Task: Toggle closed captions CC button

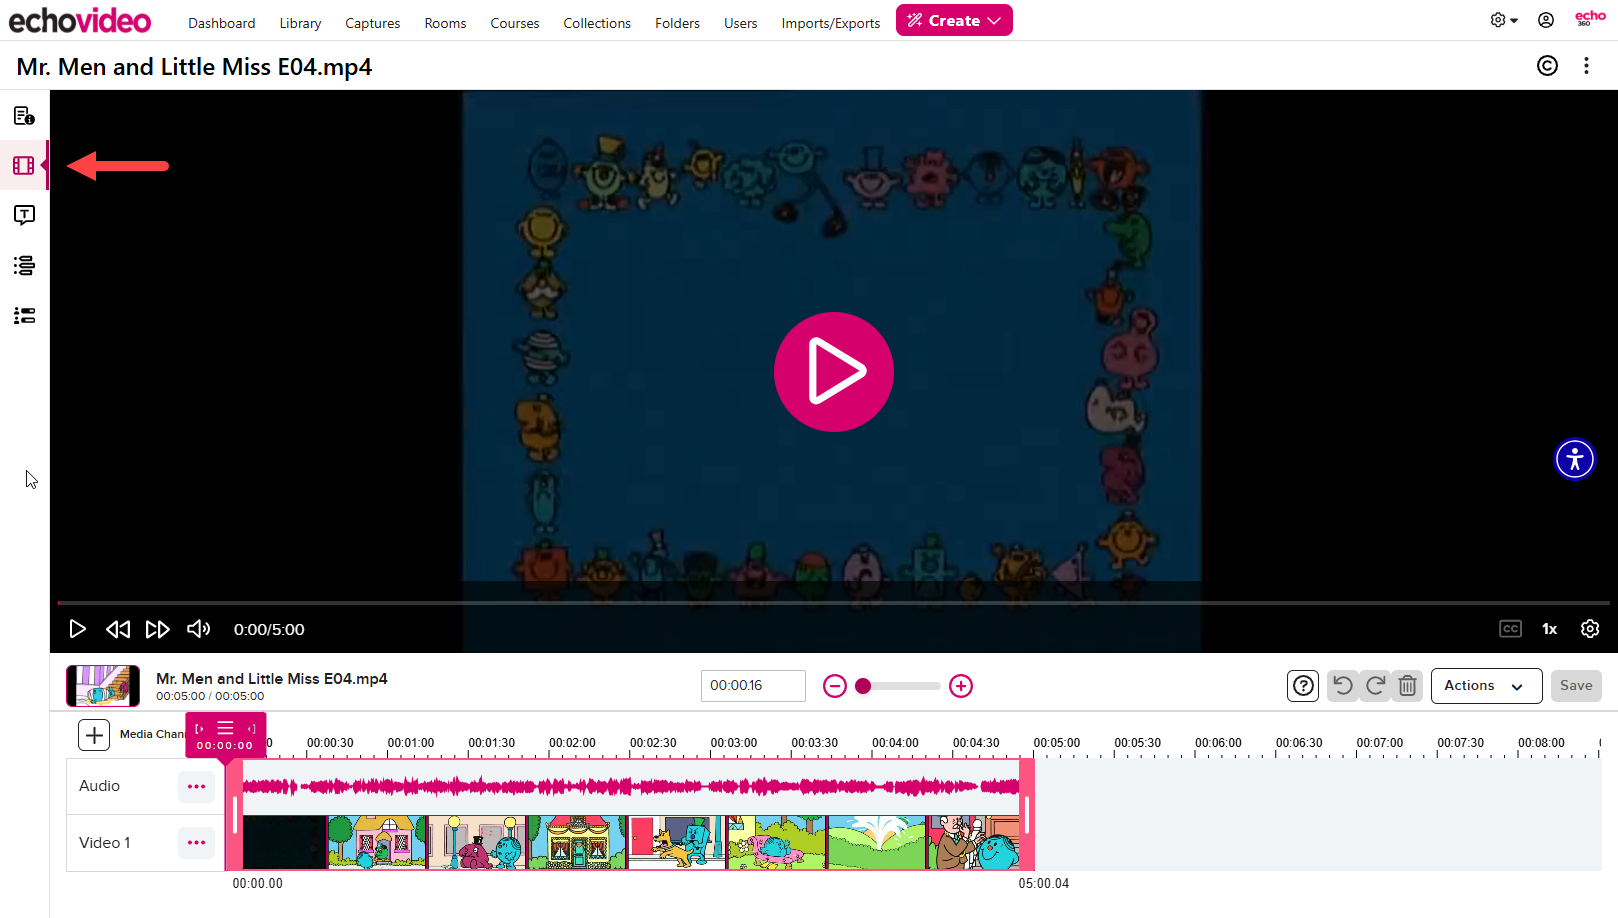Action: click(1510, 629)
